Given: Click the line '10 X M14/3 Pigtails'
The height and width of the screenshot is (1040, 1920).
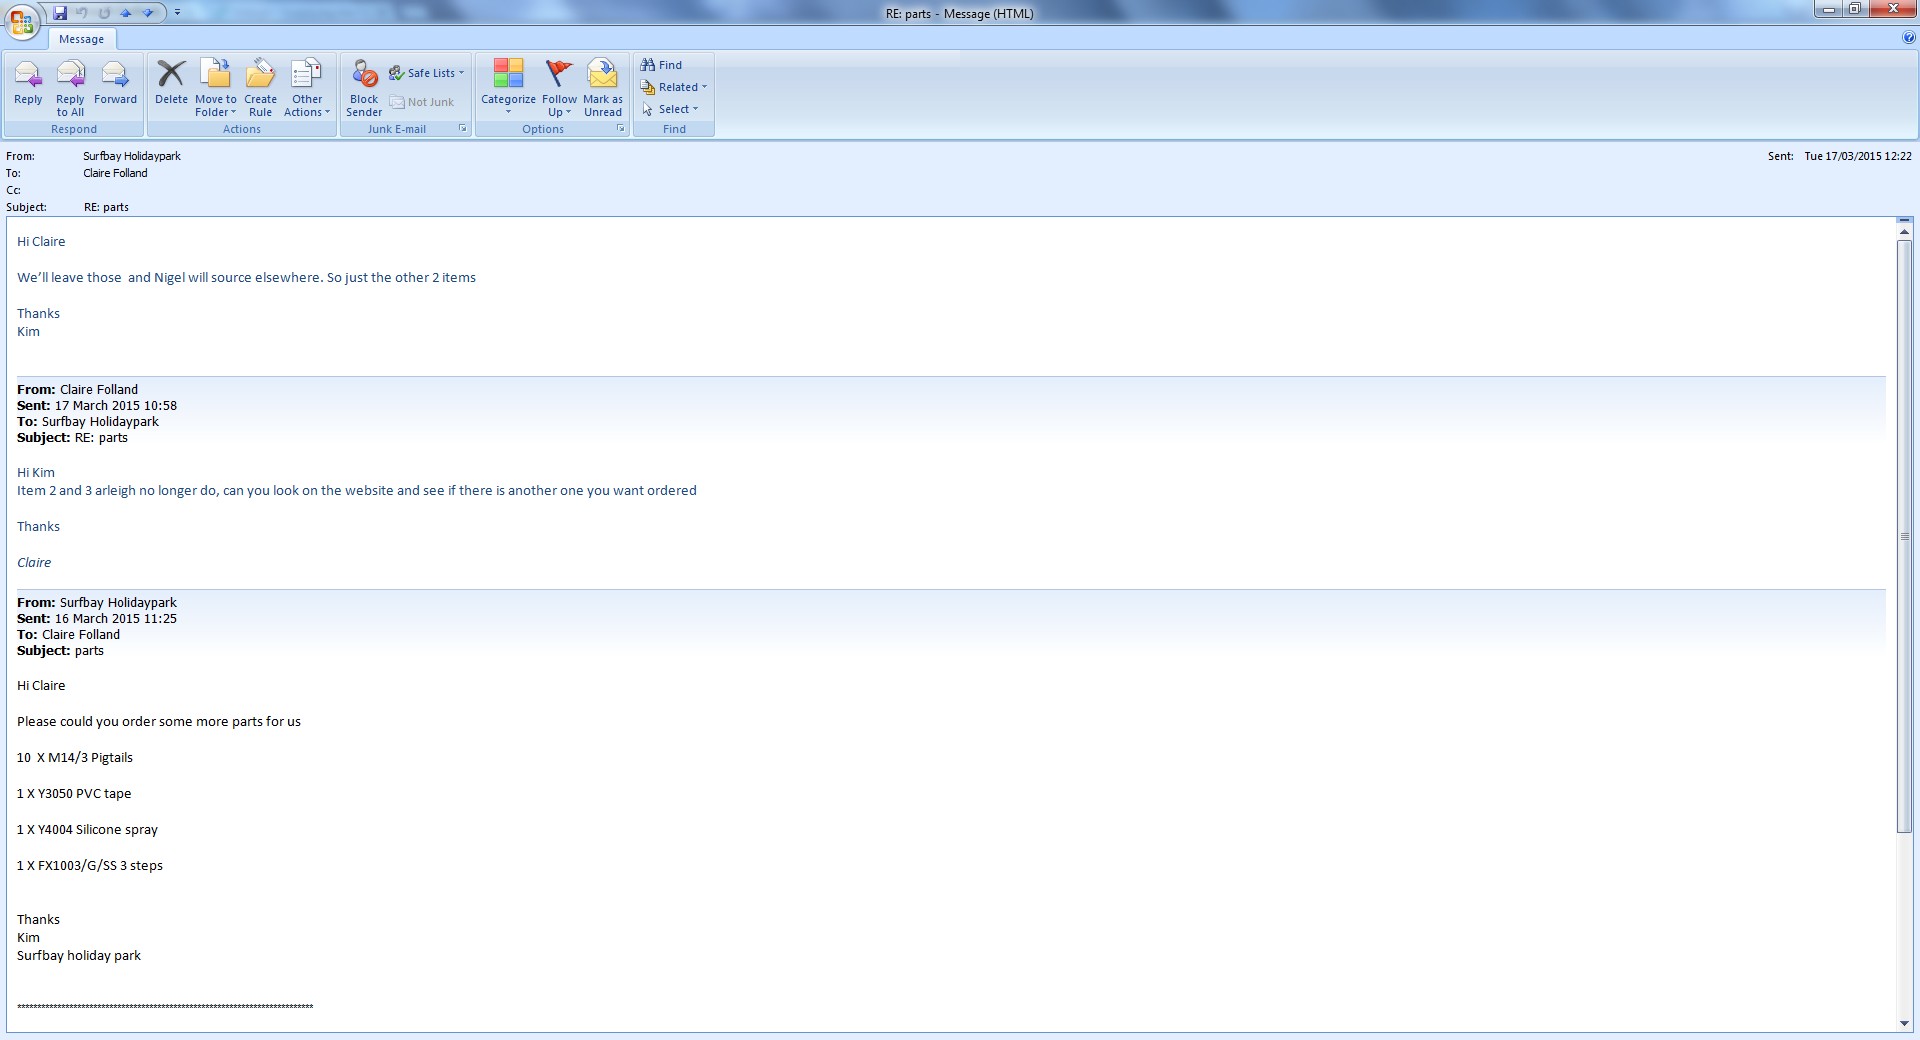Looking at the screenshot, I should pos(75,757).
